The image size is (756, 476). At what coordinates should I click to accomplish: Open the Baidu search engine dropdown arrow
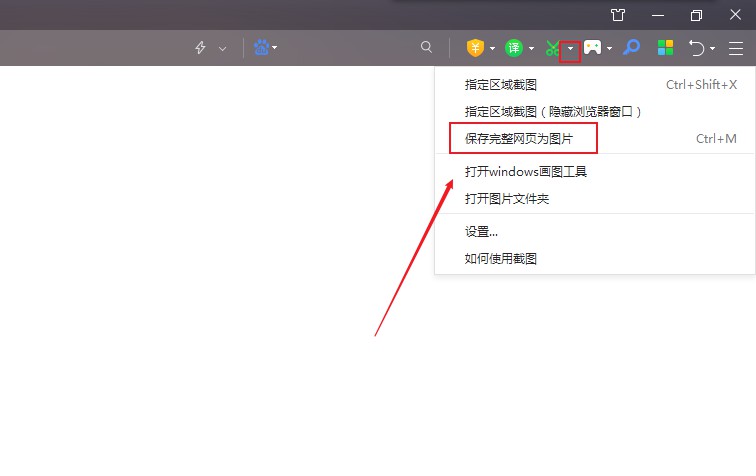(274, 48)
